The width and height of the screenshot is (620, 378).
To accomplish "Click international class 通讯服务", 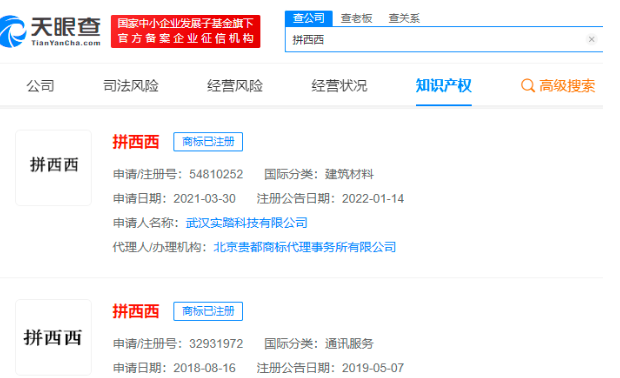I will [349, 344].
